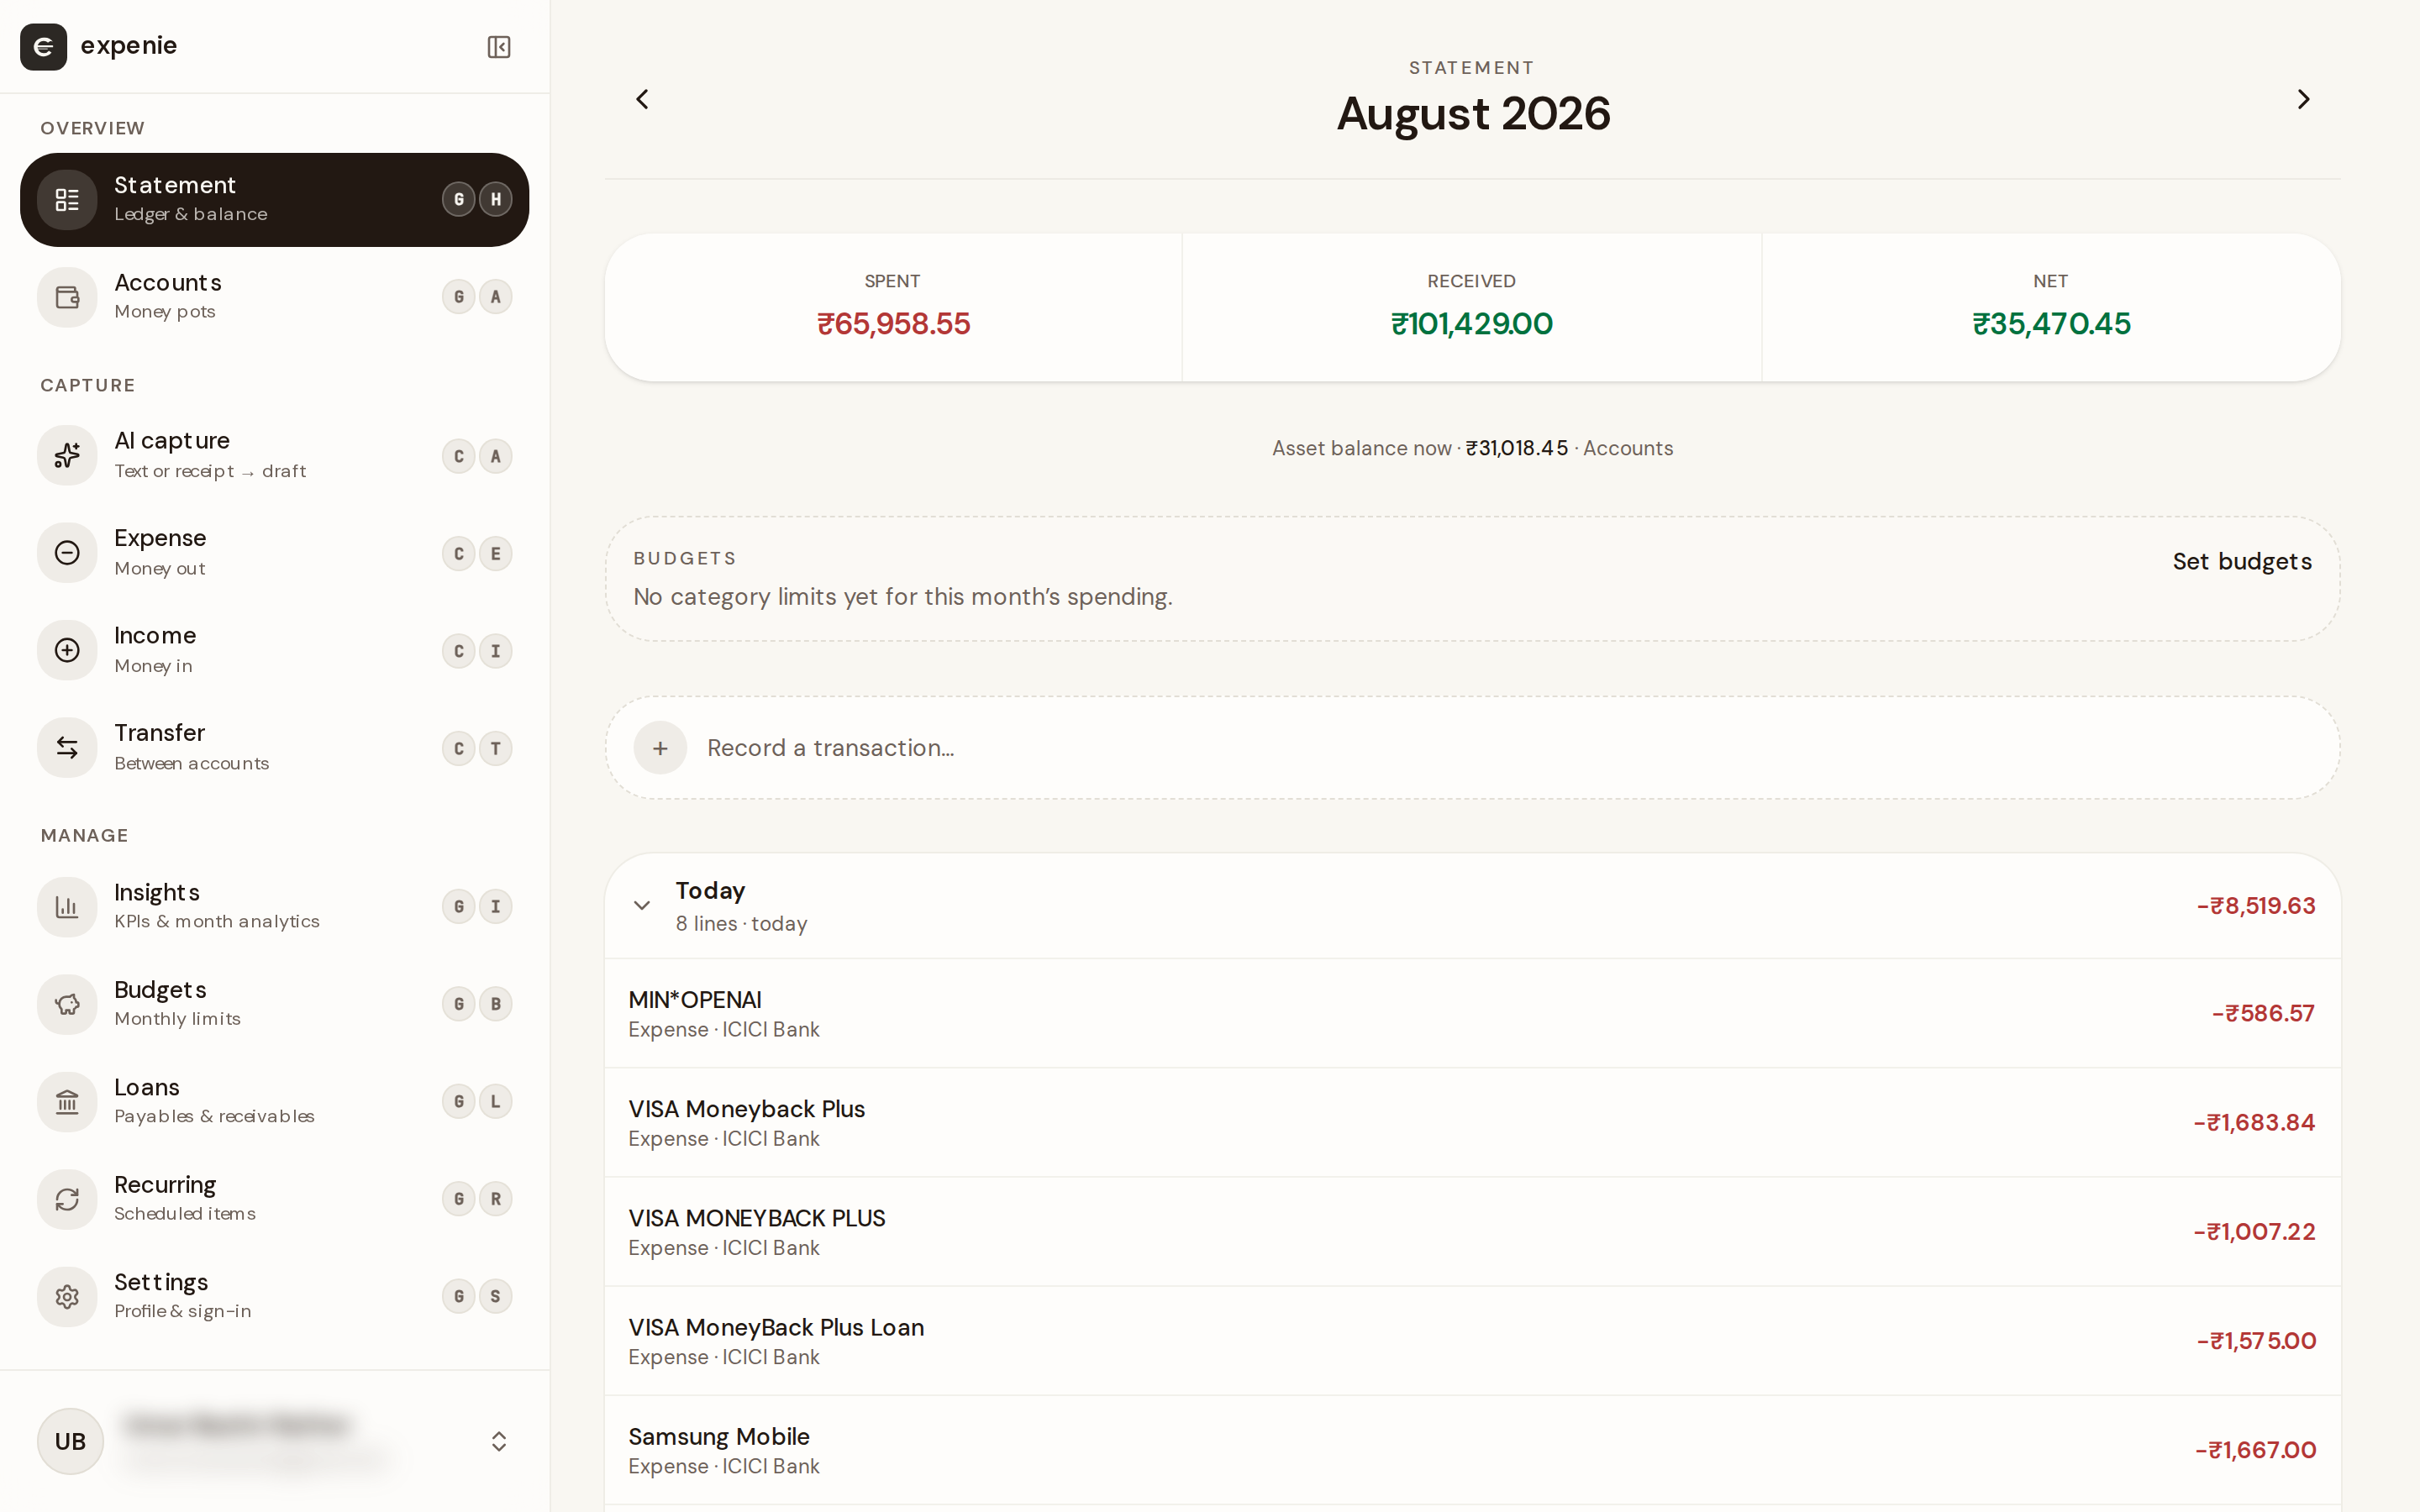Image resolution: width=2420 pixels, height=1512 pixels.
Task: Open Settings profile and sign-in
Action: 274,1297
